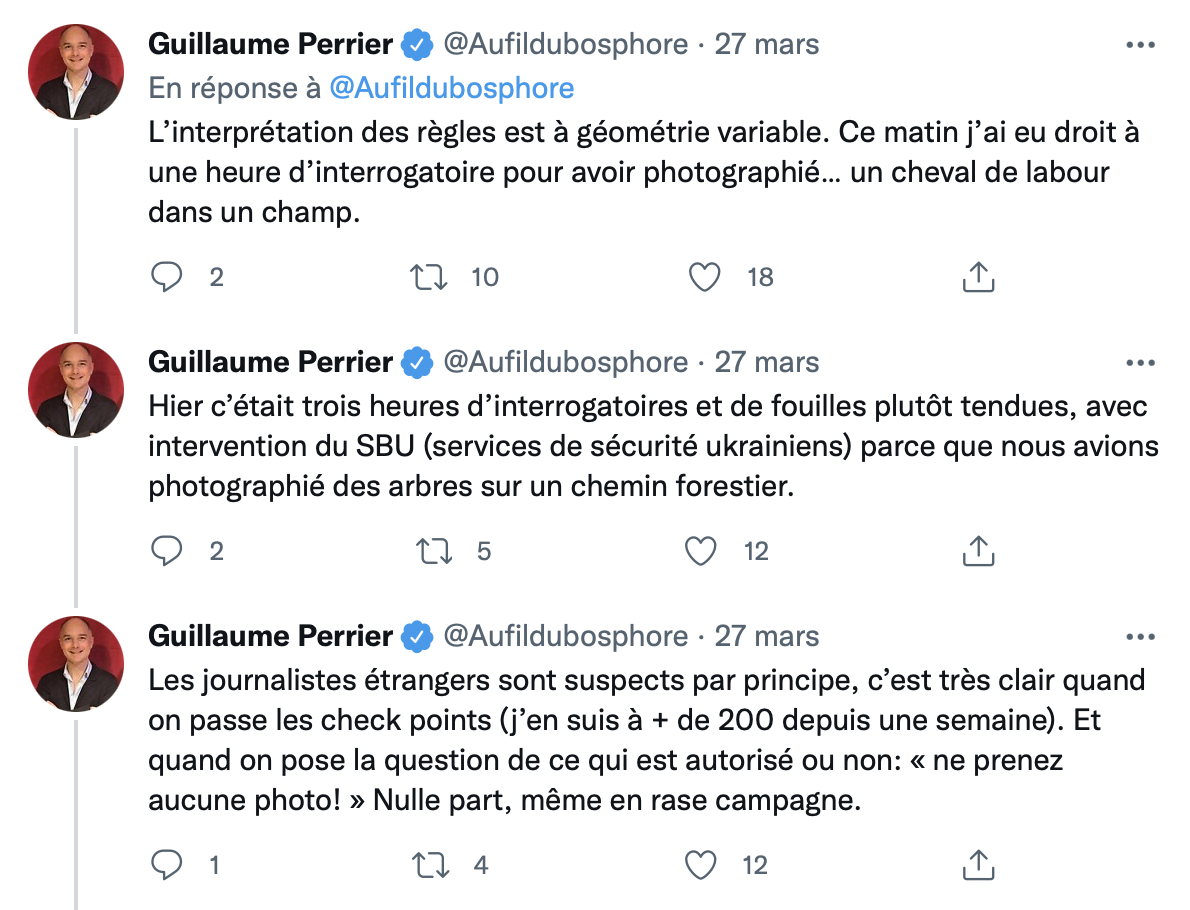Viewport: 1190px width, 910px height.
Task: Share the journalistes étrangers tweet
Action: tap(978, 865)
